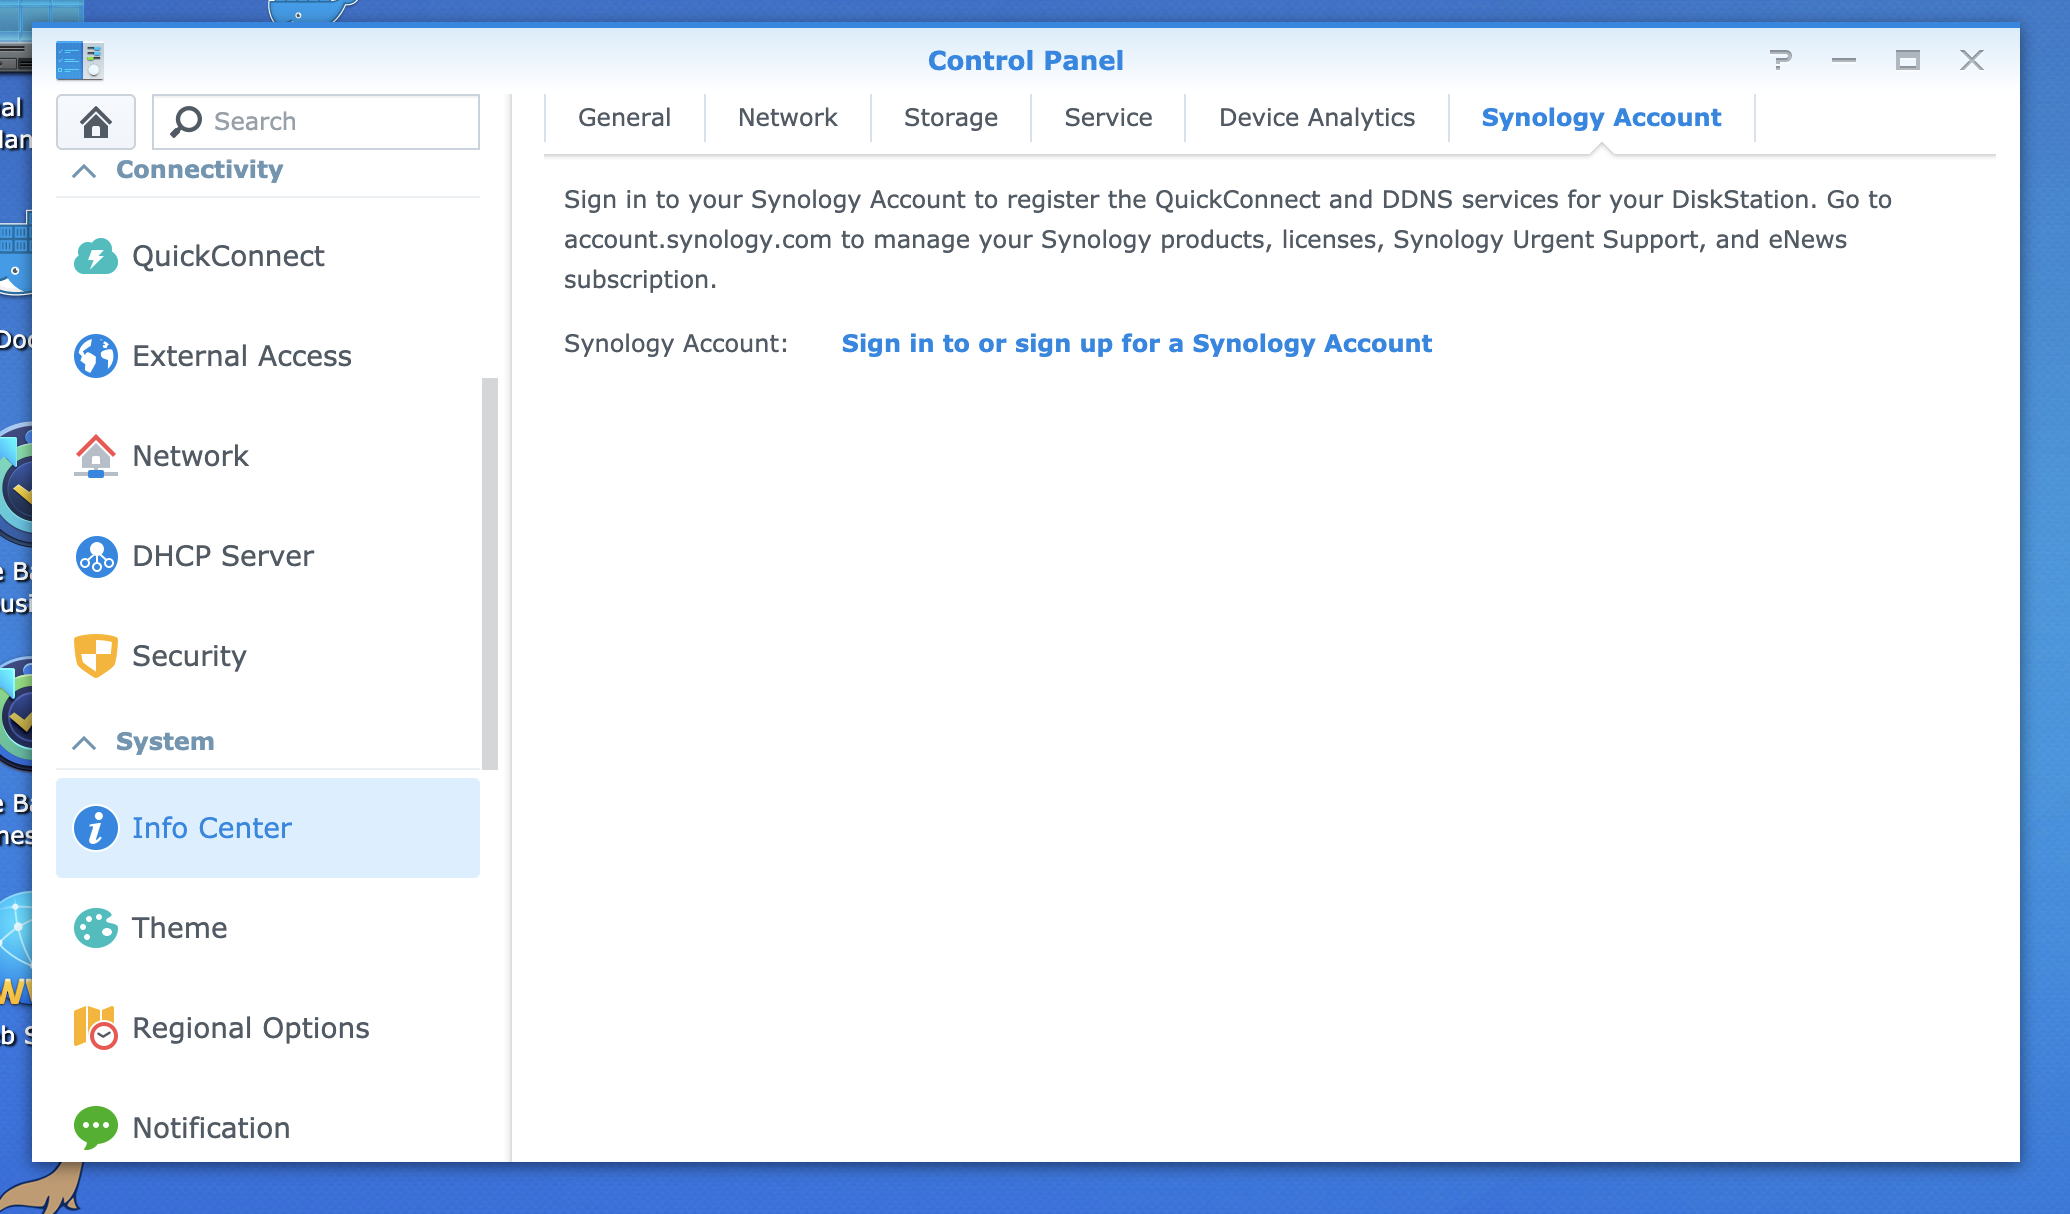
Task: Select the Network settings icon
Action: pos(95,455)
